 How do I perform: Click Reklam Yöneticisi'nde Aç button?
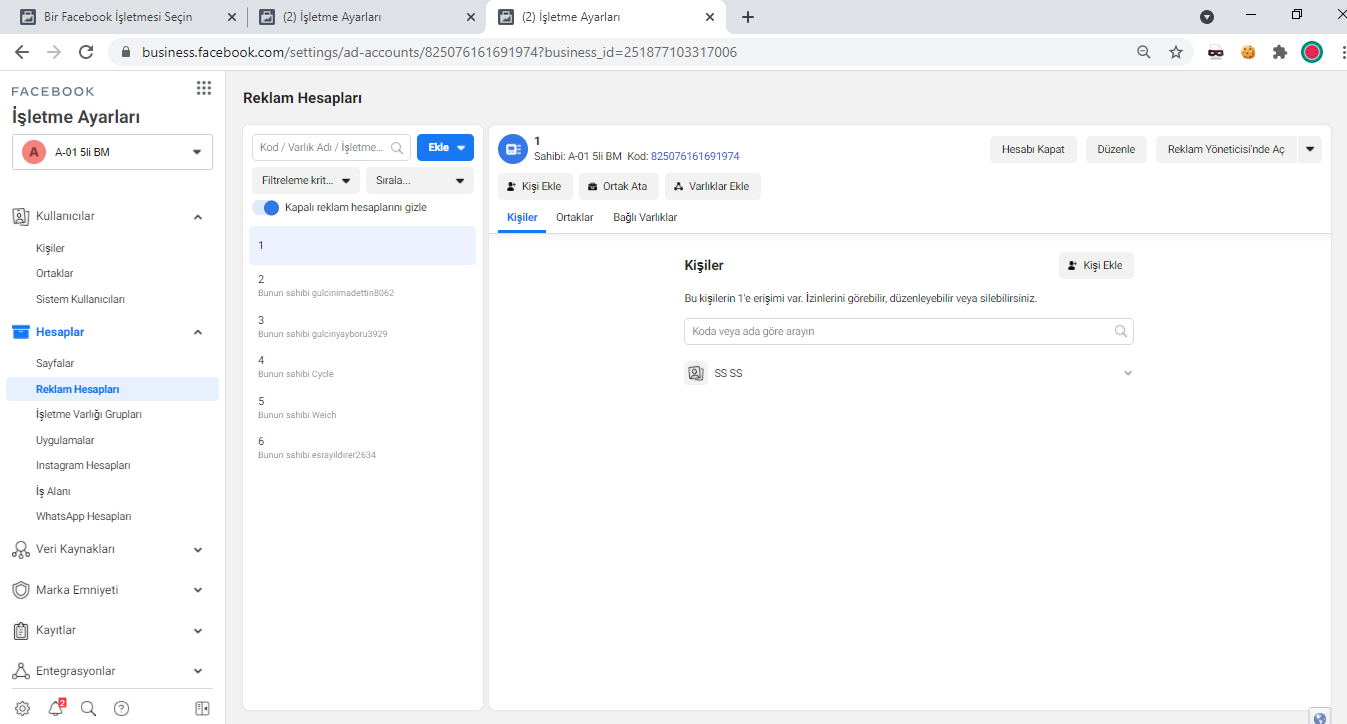(x=1226, y=149)
